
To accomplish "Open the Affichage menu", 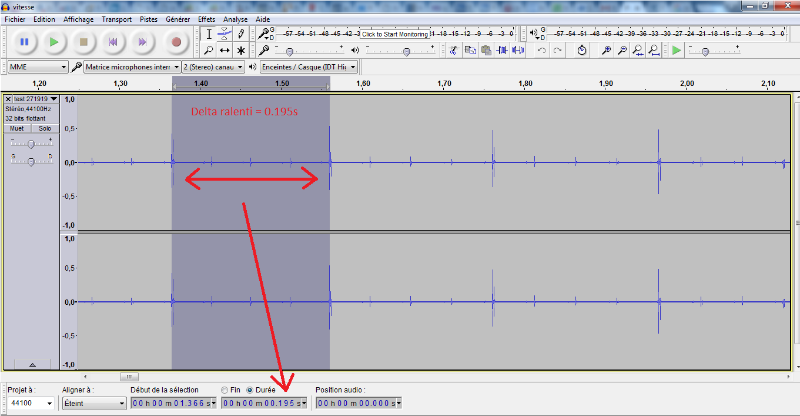I will tap(78, 19).
